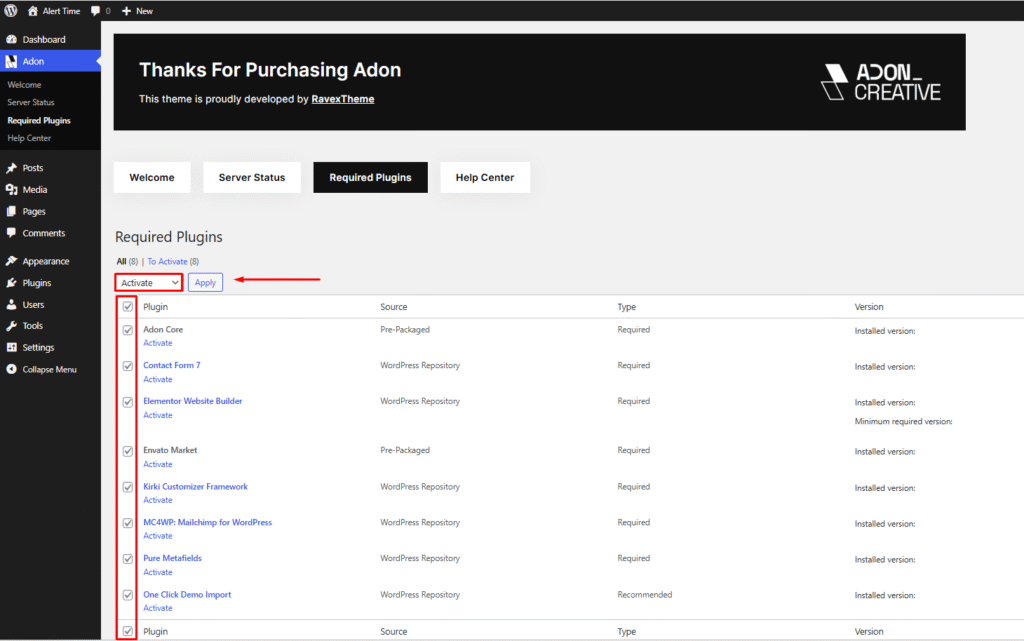1024x641 pixels.
Task: Click Activate under One Click Demo Import
Action: [x=158, y=608]
